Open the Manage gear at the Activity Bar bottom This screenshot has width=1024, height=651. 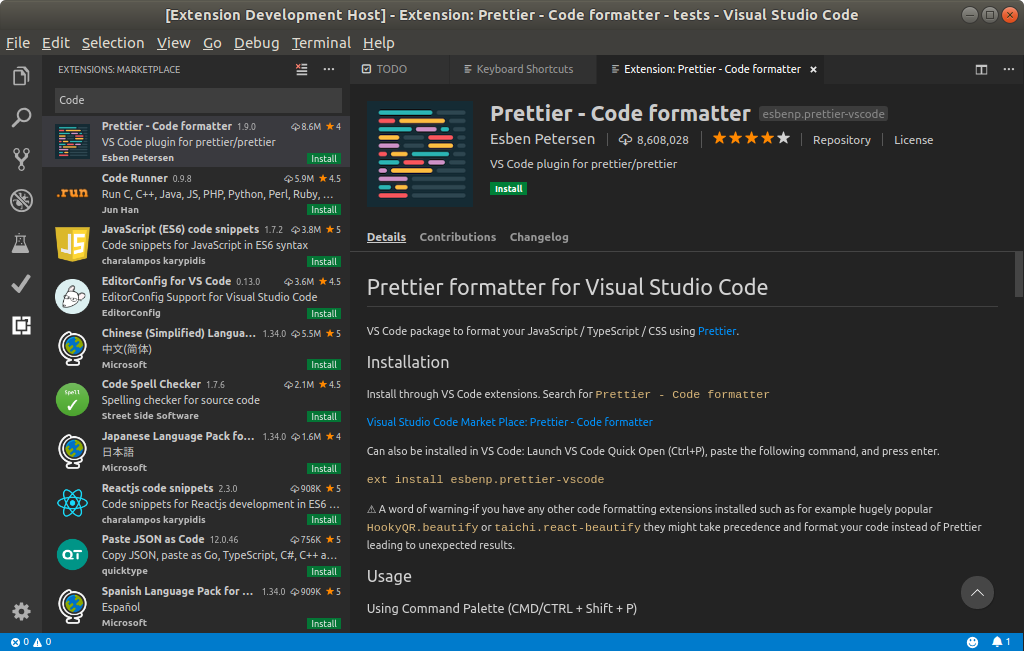(x=20, y=611)
